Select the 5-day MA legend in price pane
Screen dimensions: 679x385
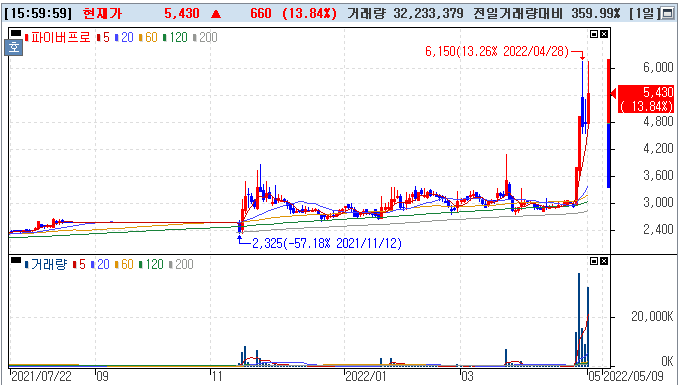(x=103, y=38)
